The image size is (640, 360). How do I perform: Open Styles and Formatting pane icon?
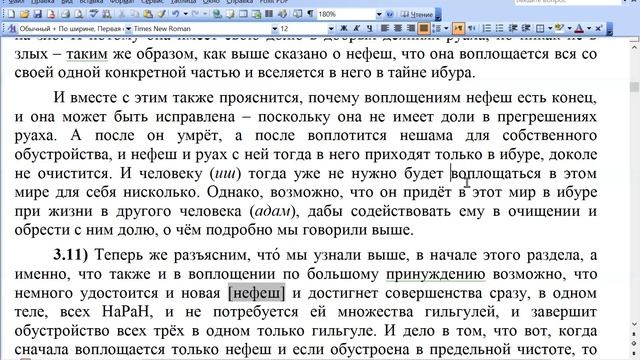click(12, 29)
